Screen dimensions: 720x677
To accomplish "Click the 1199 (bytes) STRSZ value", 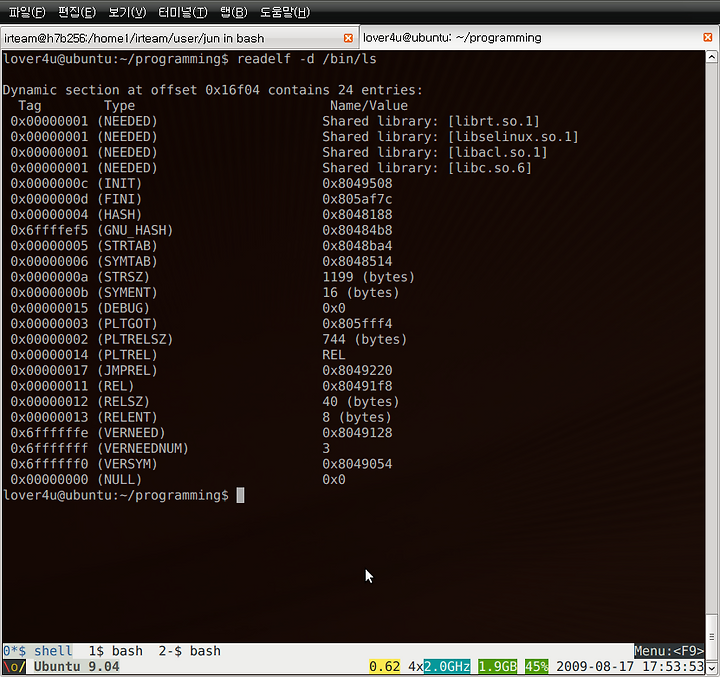I will click(x=368, y=277).
